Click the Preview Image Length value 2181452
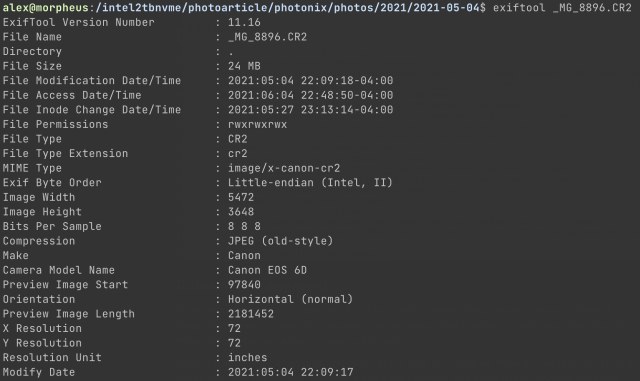The width and height of the screenshot is (640, 381). (x=251, y=314)
